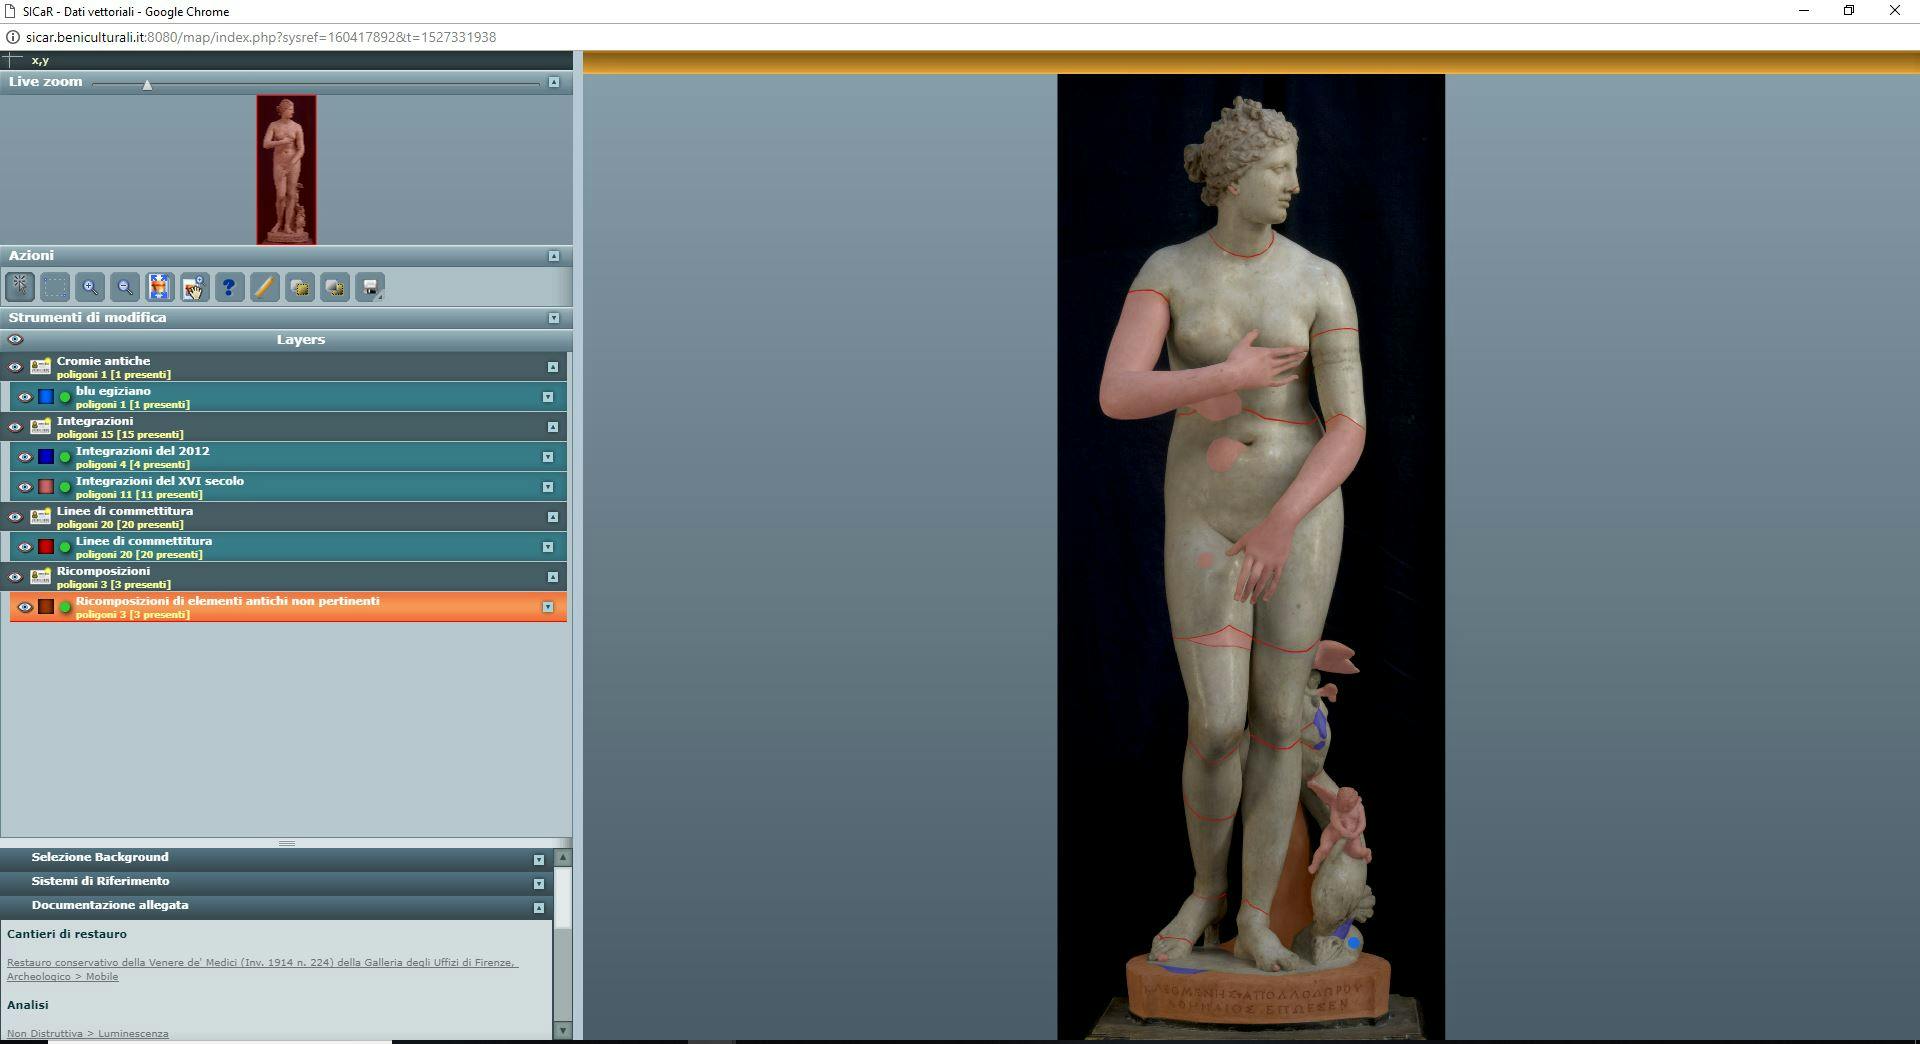Click the Linee di commettitura group folder icon
The height and width of the screenshot is (1044, 1920).
(x=40, y=517)
